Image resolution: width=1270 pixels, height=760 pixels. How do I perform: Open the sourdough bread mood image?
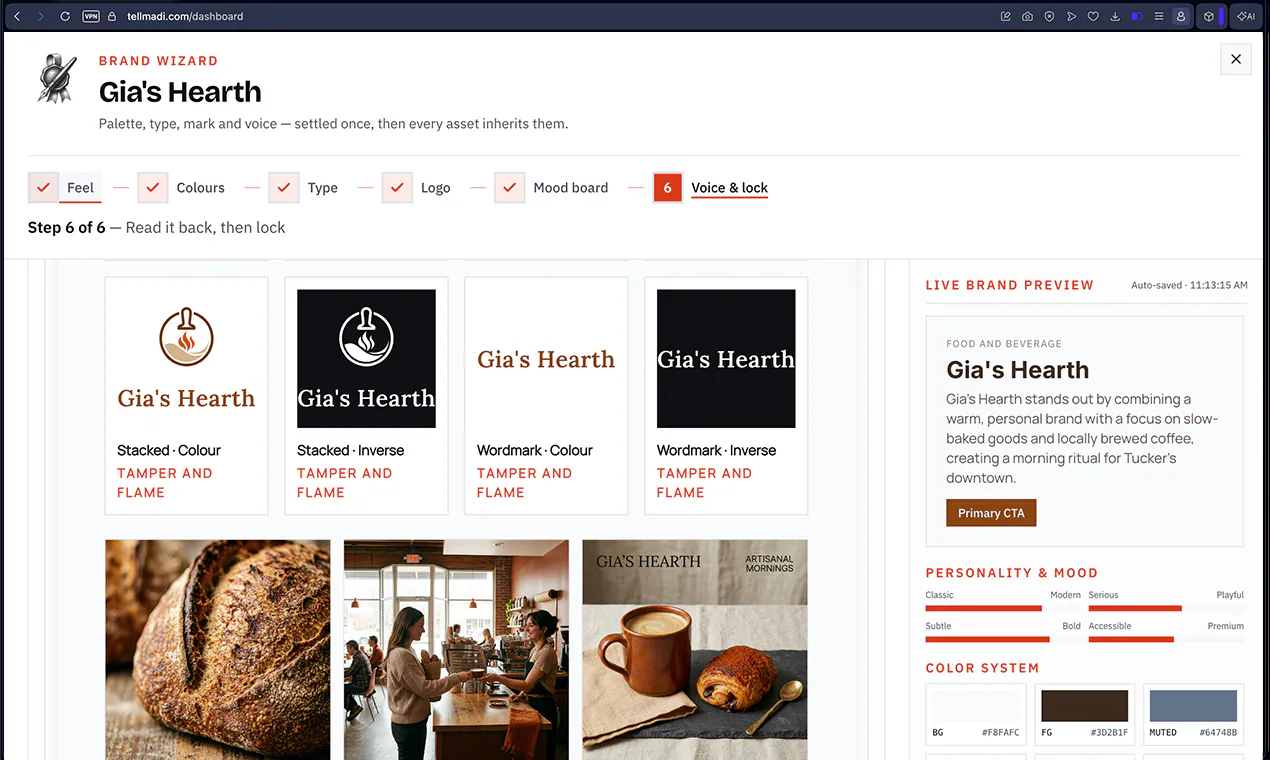point(218,650)
